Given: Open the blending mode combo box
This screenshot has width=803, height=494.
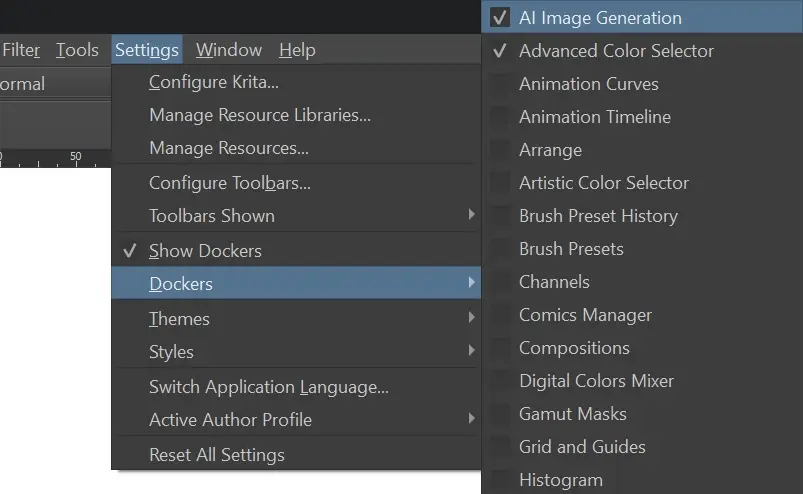Looking at the screenshot, I should coord(55,83).
